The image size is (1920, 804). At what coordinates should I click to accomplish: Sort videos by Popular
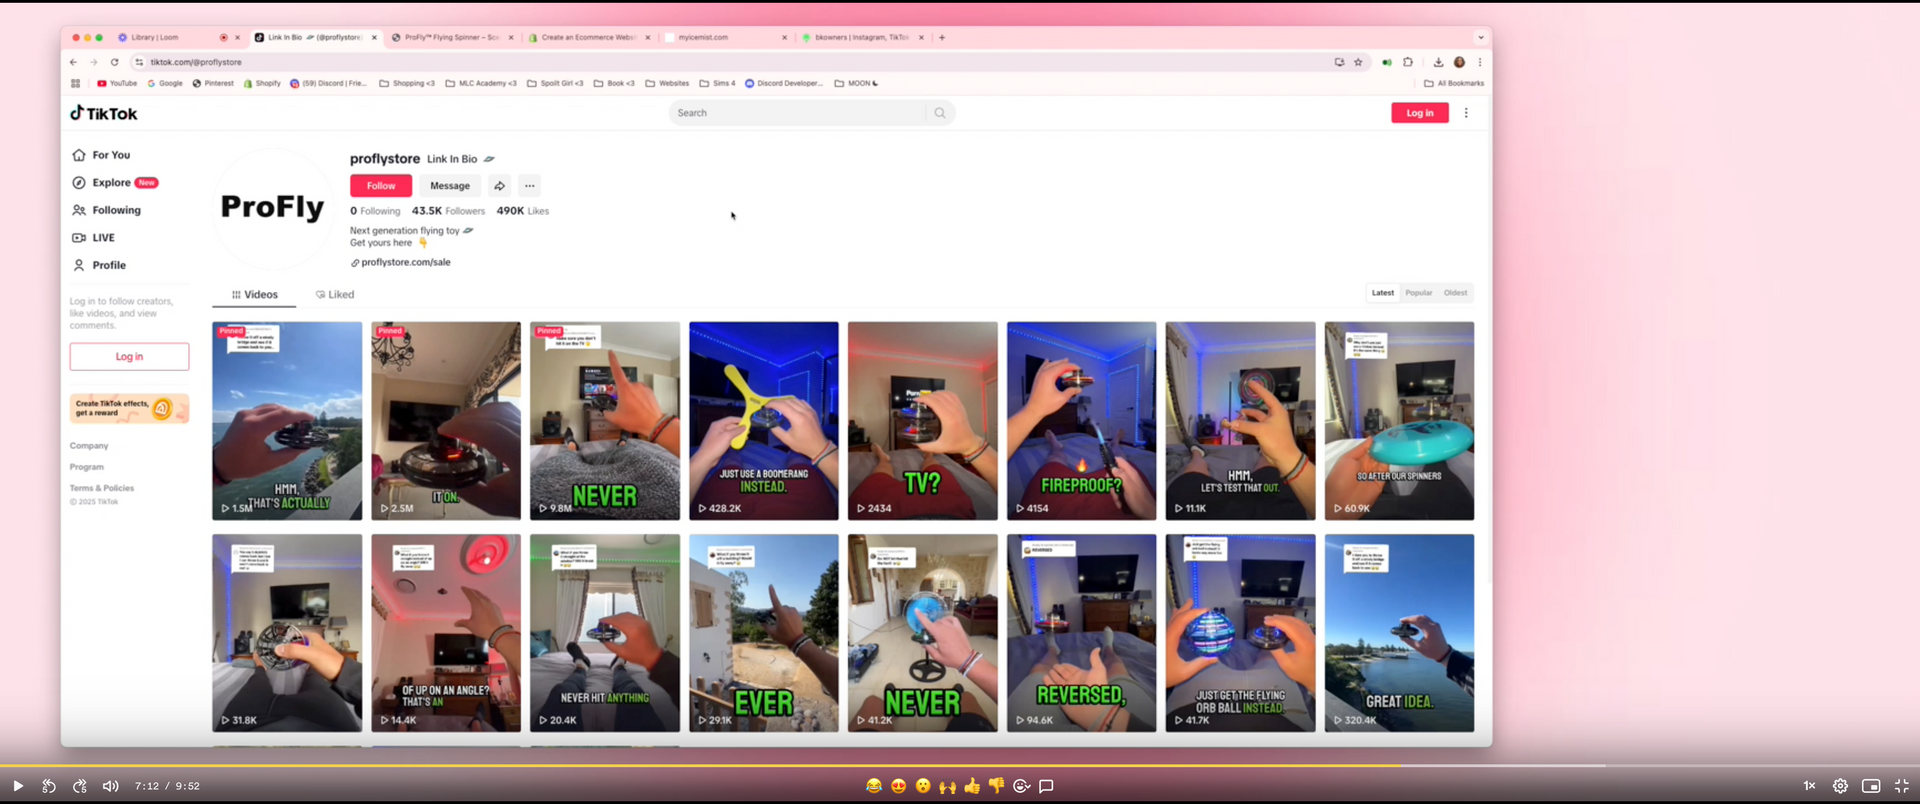(x=1419, y=293)
